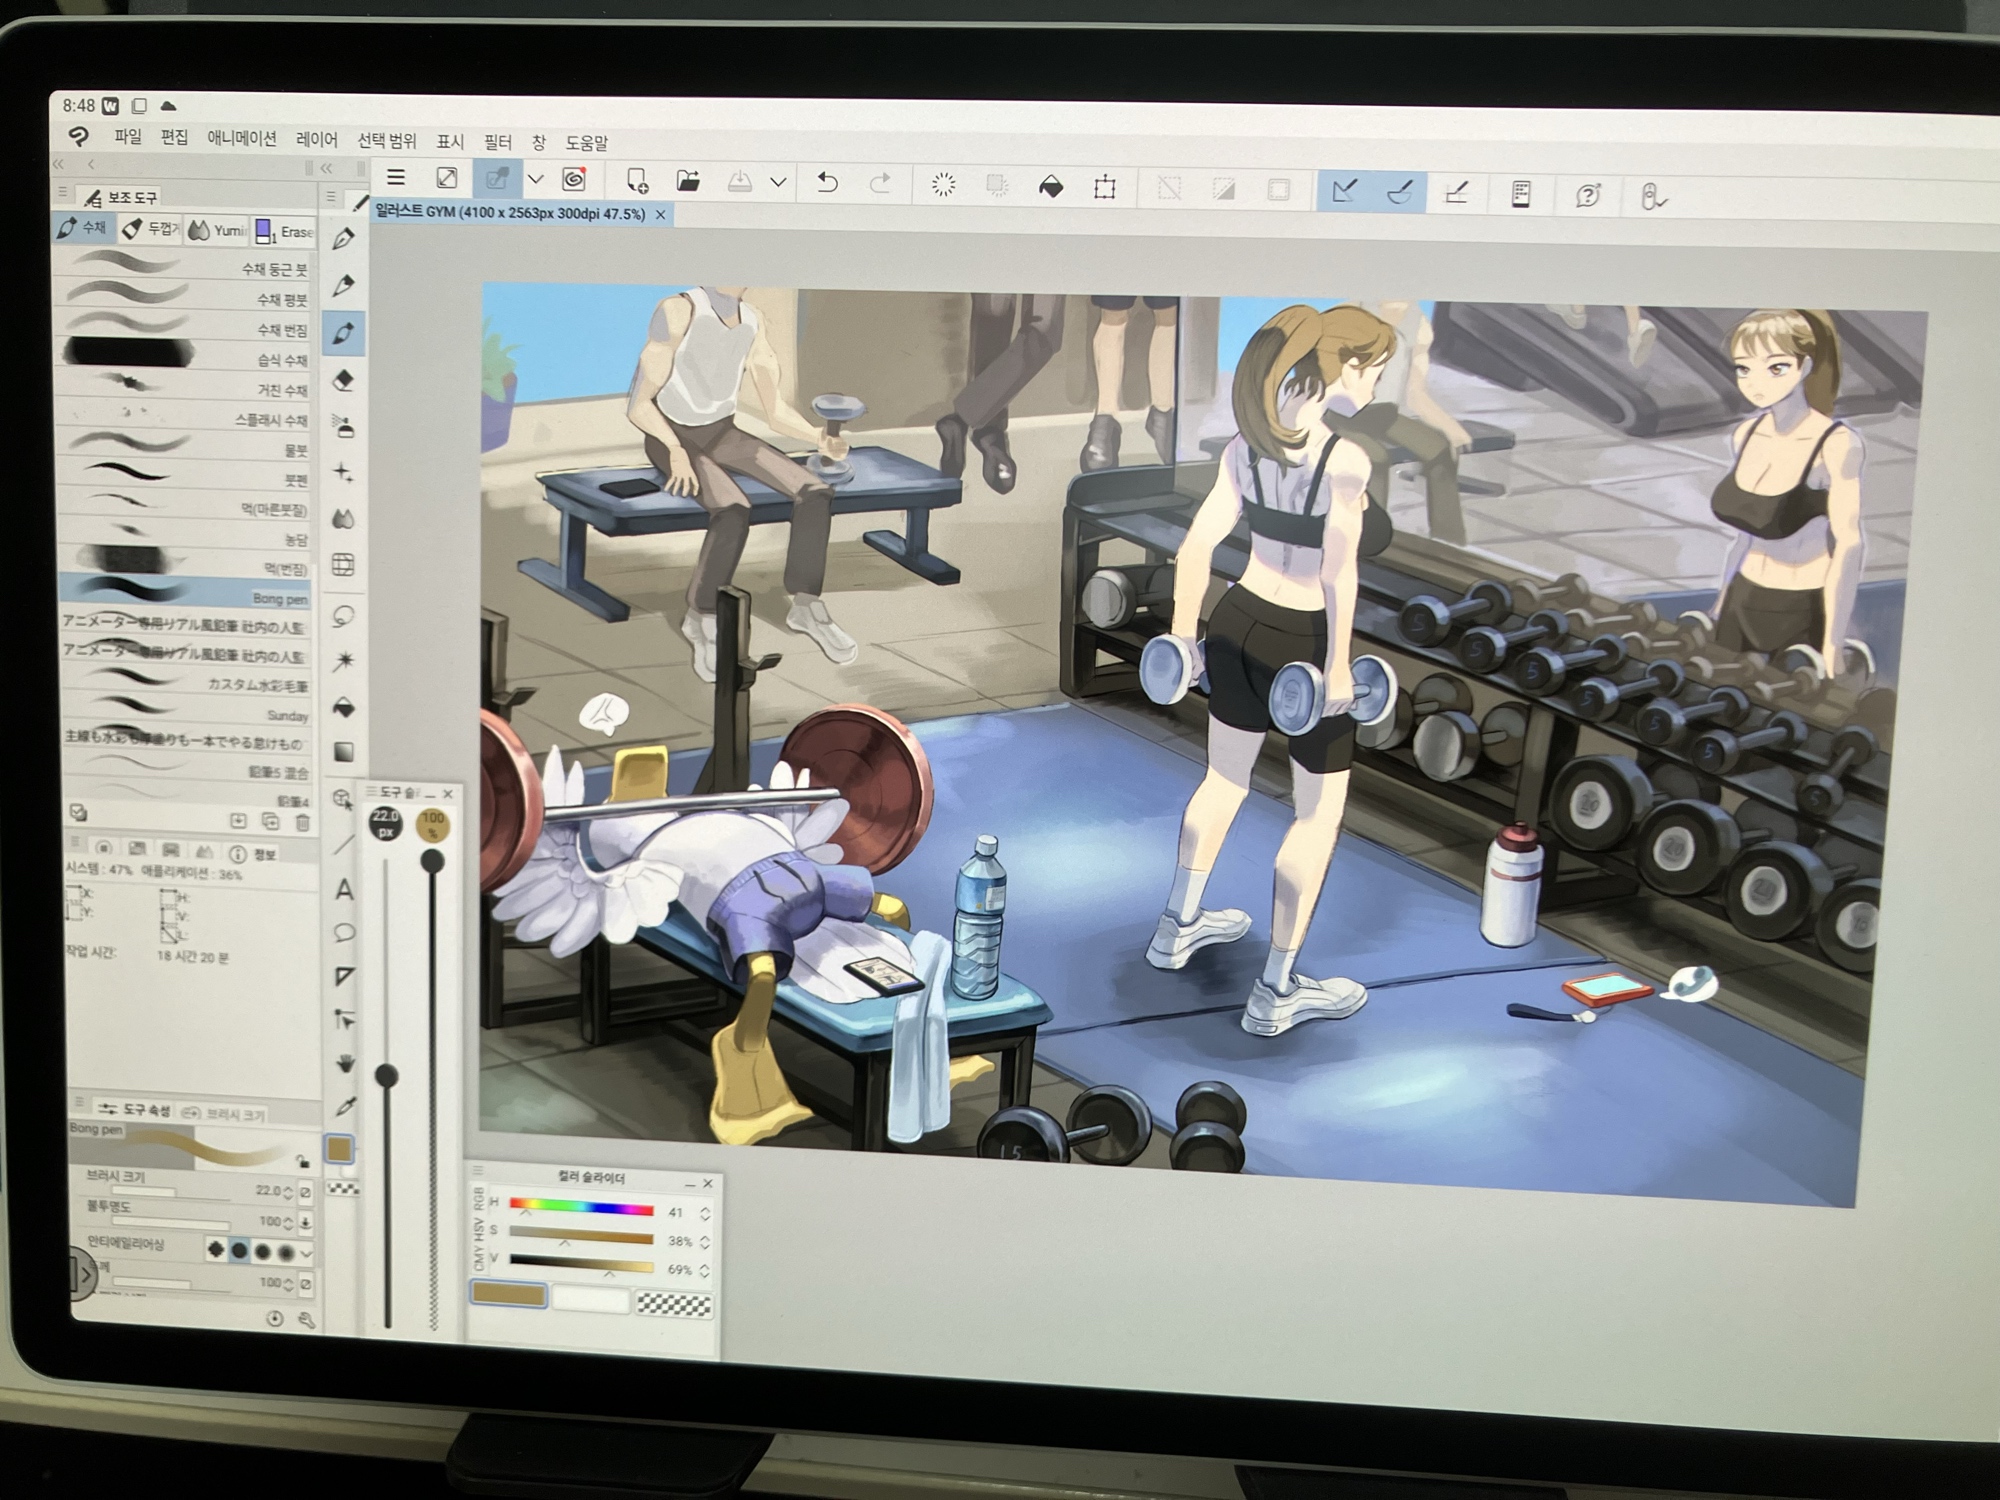
Task: Select the Lasso selection tool
Action: (344, 615)
